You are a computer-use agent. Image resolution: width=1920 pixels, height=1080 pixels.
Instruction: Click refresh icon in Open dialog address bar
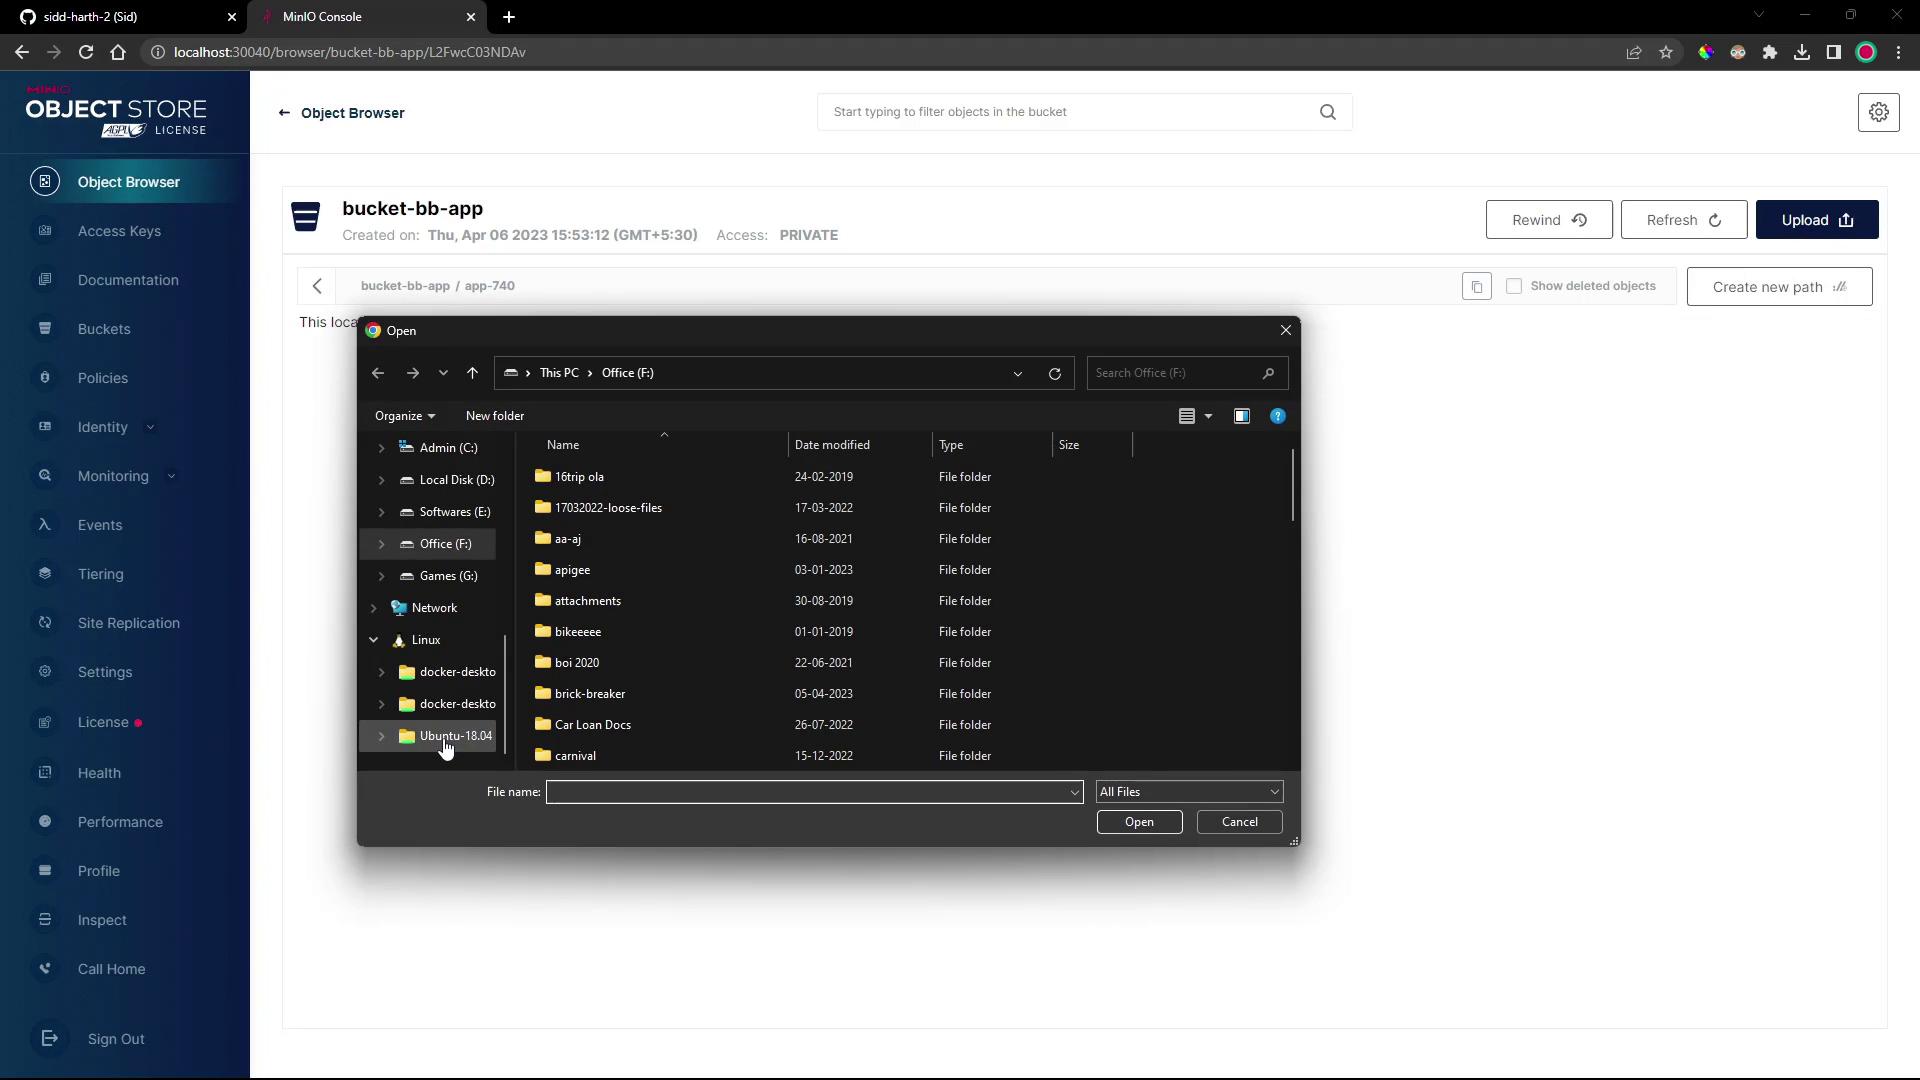(x=1054, y=373)
